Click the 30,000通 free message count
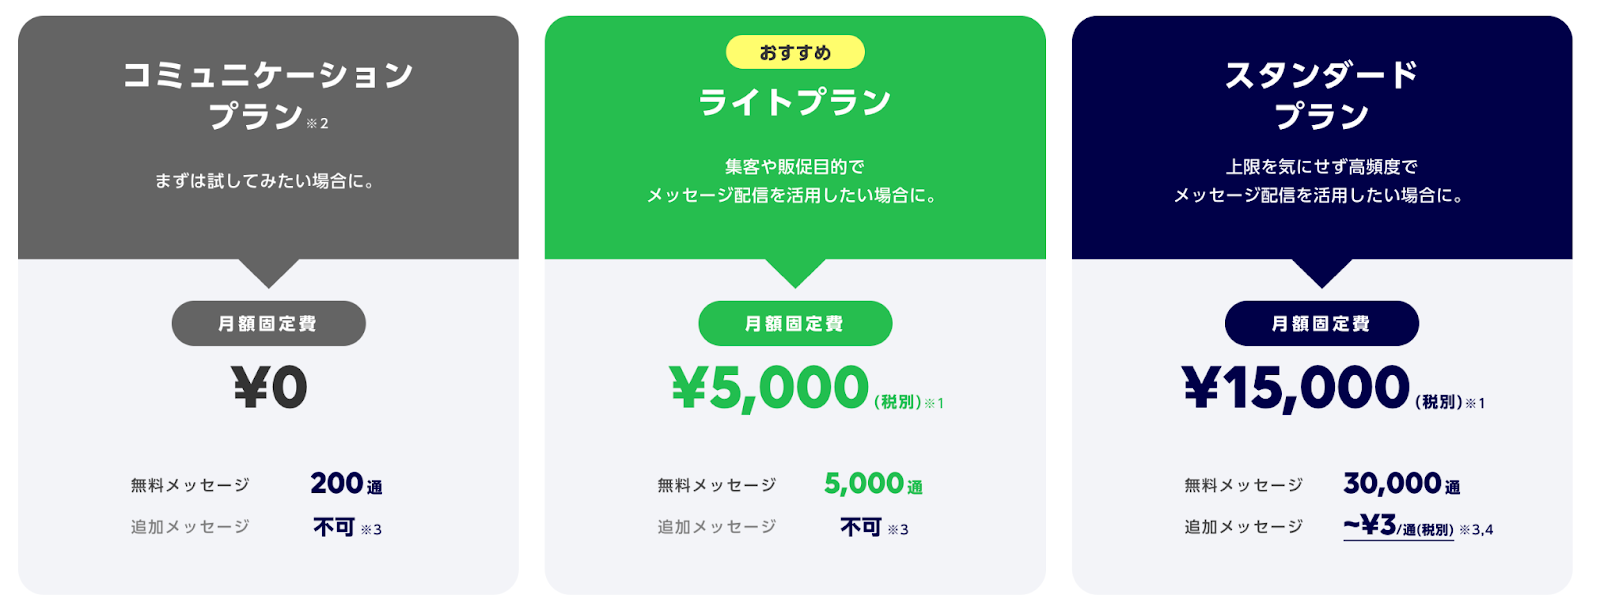The width and height of the screenshot is (1600, 601). click(1401, 484)
